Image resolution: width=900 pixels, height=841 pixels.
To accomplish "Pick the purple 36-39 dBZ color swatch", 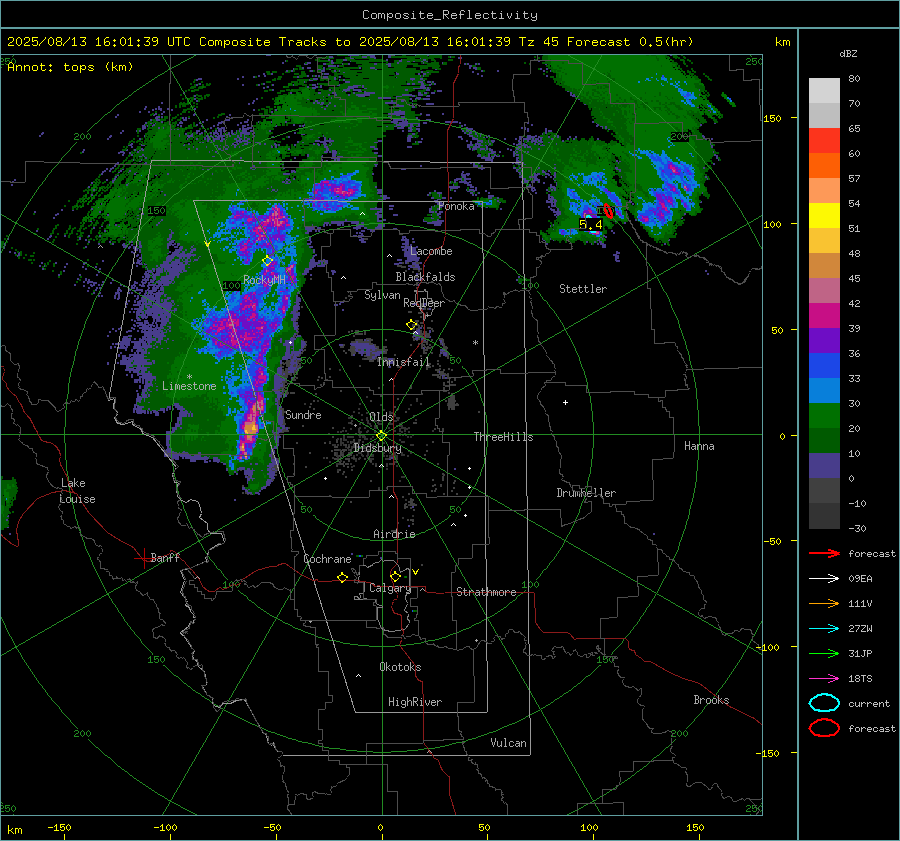I will pos(824,340).
